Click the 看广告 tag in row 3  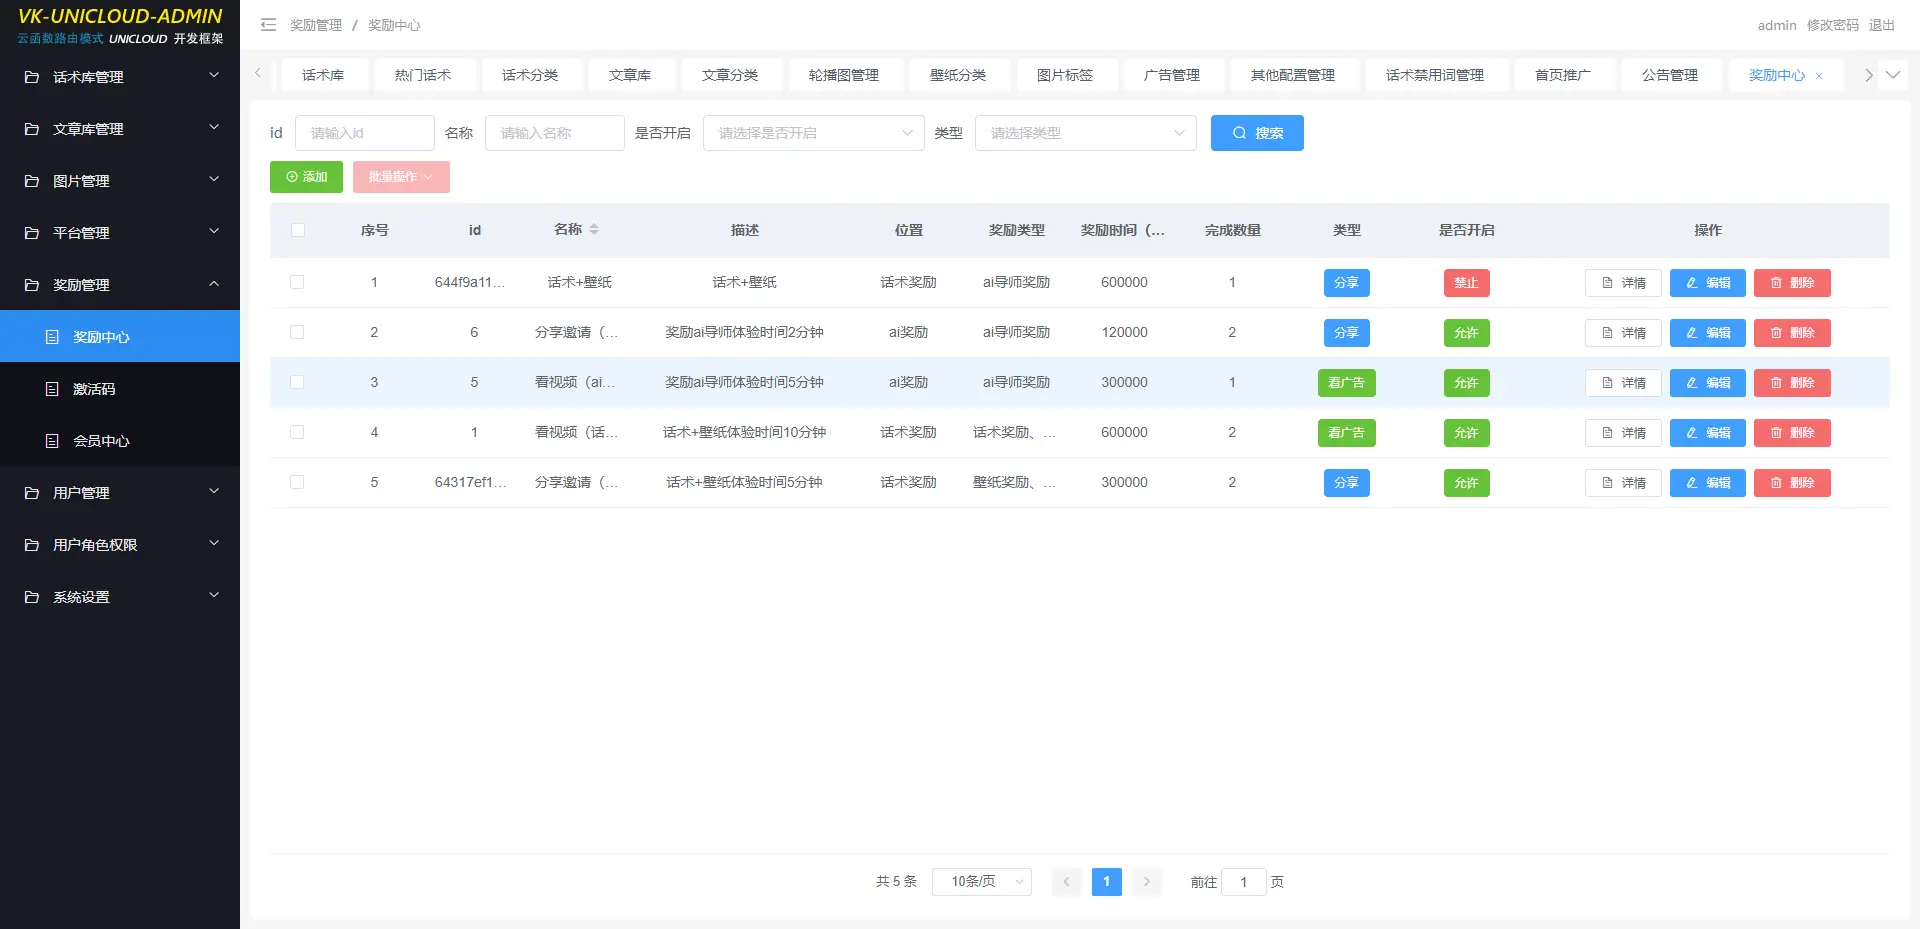click(1346, 383)
